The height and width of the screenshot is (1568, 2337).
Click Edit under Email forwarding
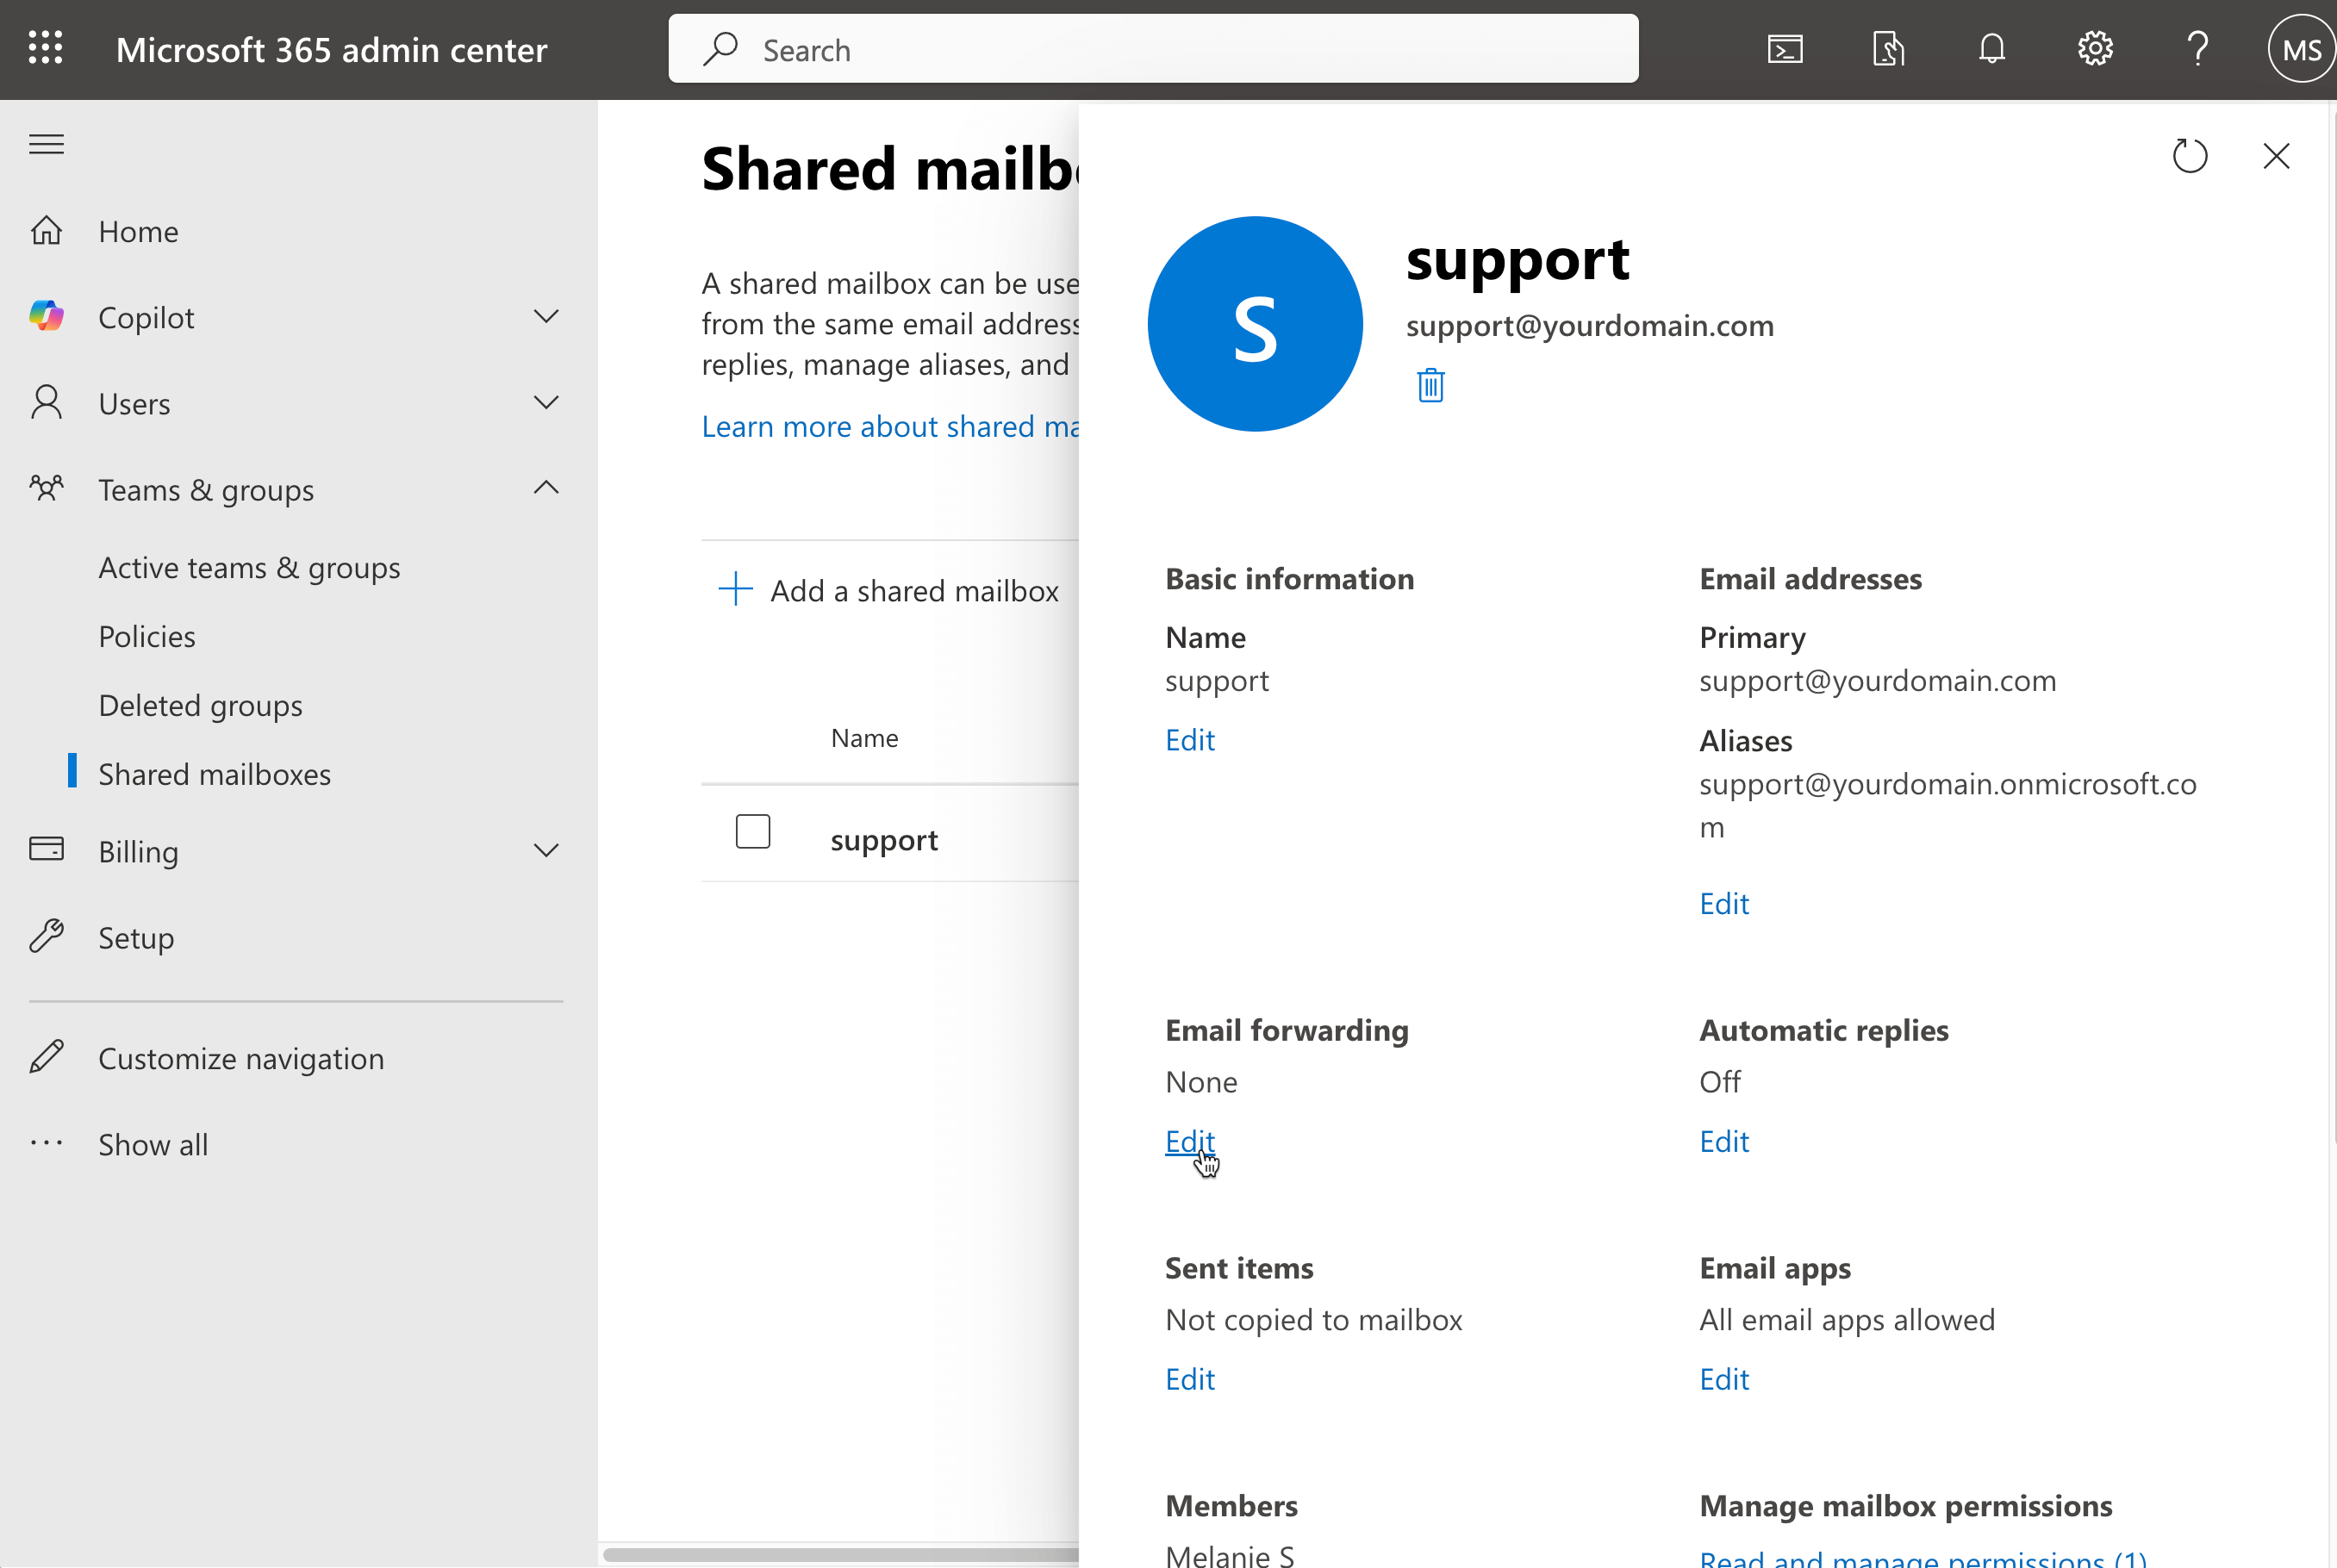click(x=1189, y=1141)
